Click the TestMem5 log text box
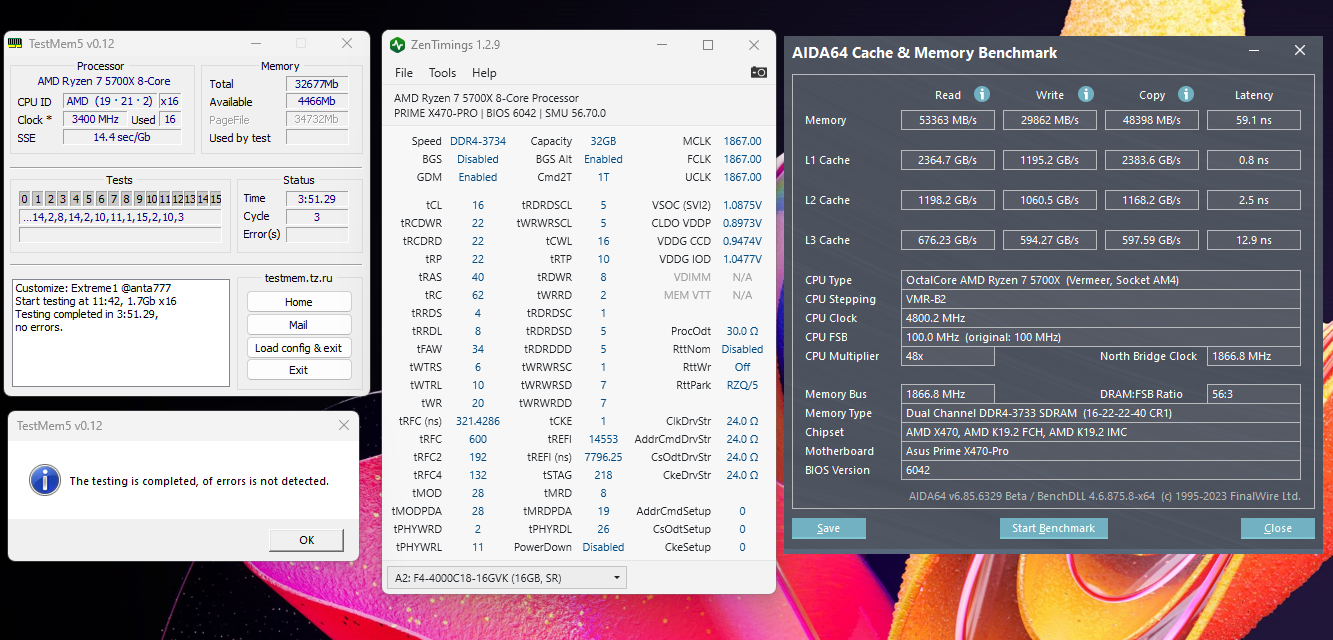Screen dimensions: 1333x640 [121, 333]
